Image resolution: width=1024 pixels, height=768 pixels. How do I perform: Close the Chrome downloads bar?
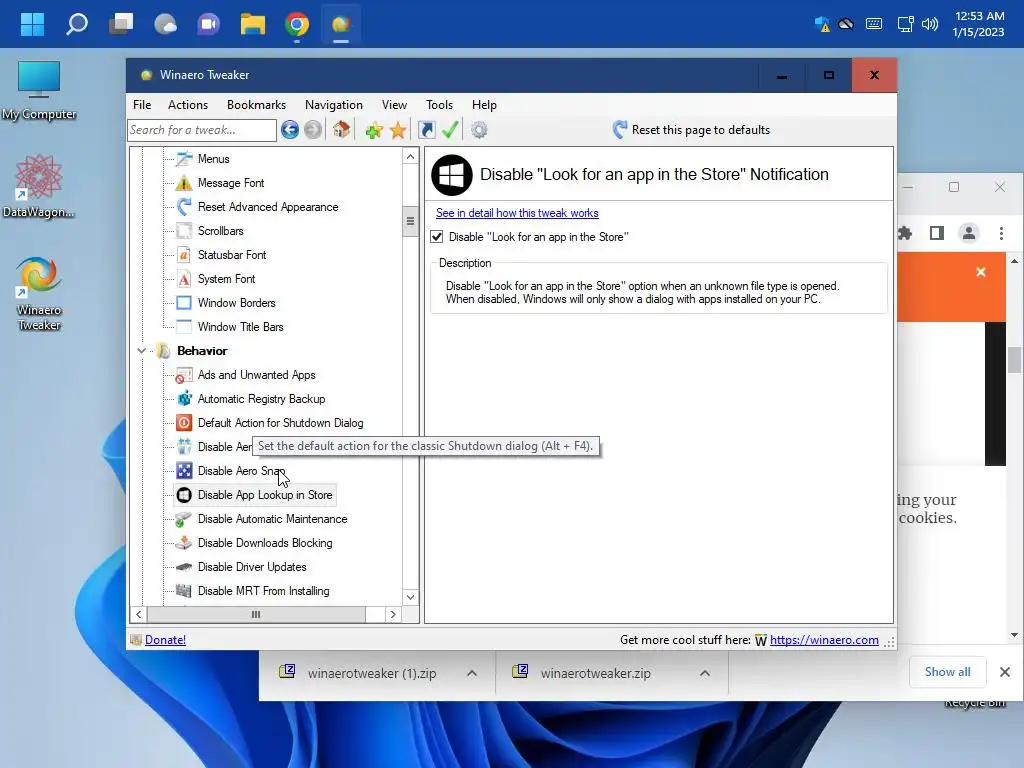click(1004, 672)
